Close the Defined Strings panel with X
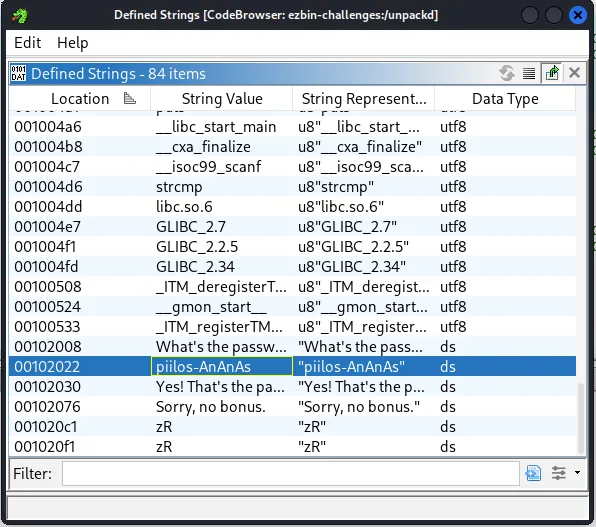This screenshot has height=527, width=596. click(x=574, y=73)
